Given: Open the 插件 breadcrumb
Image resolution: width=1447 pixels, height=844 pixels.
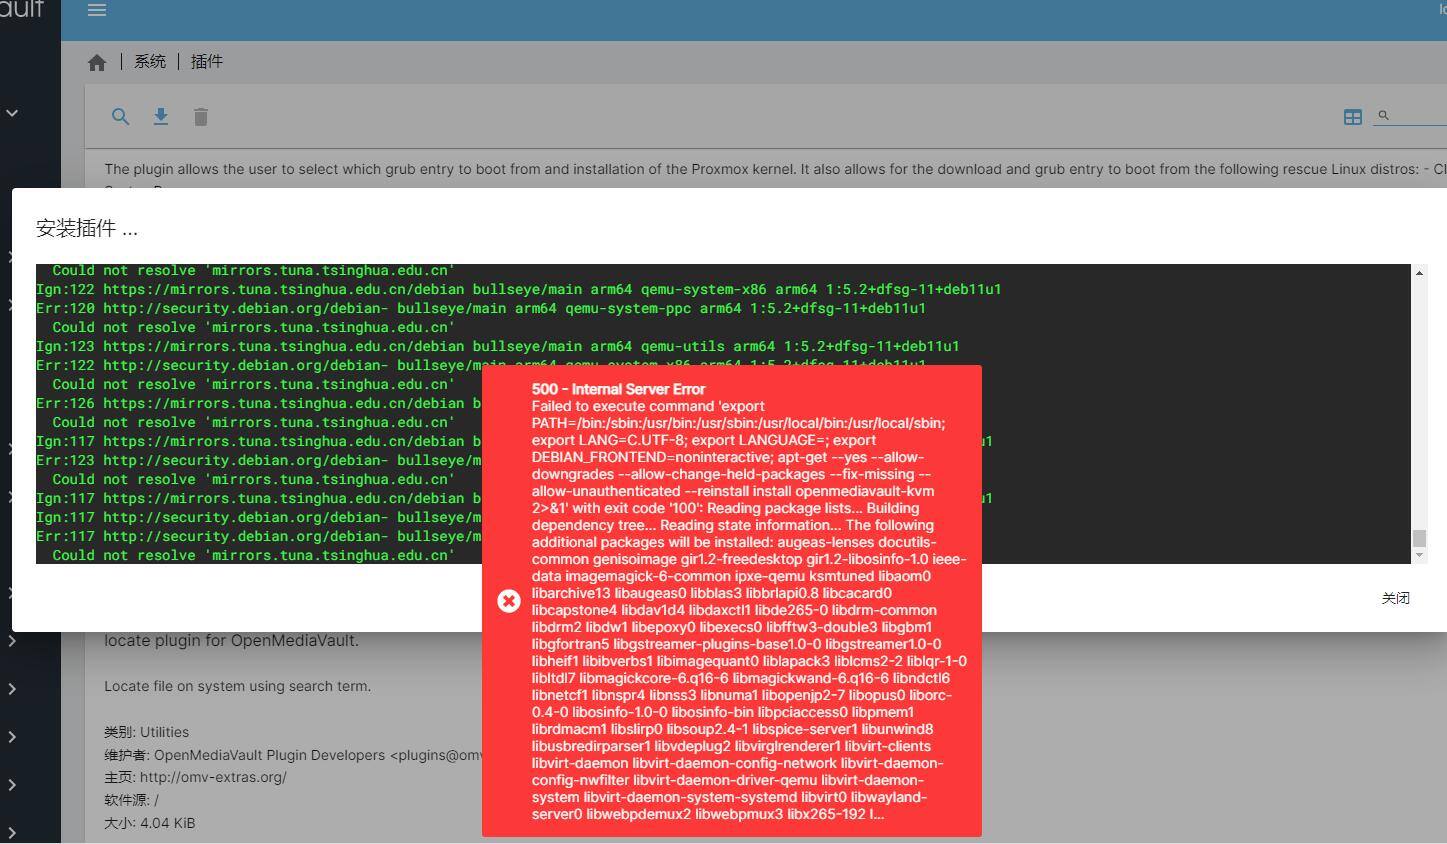Looking at the screenshot, I should 207,62.
